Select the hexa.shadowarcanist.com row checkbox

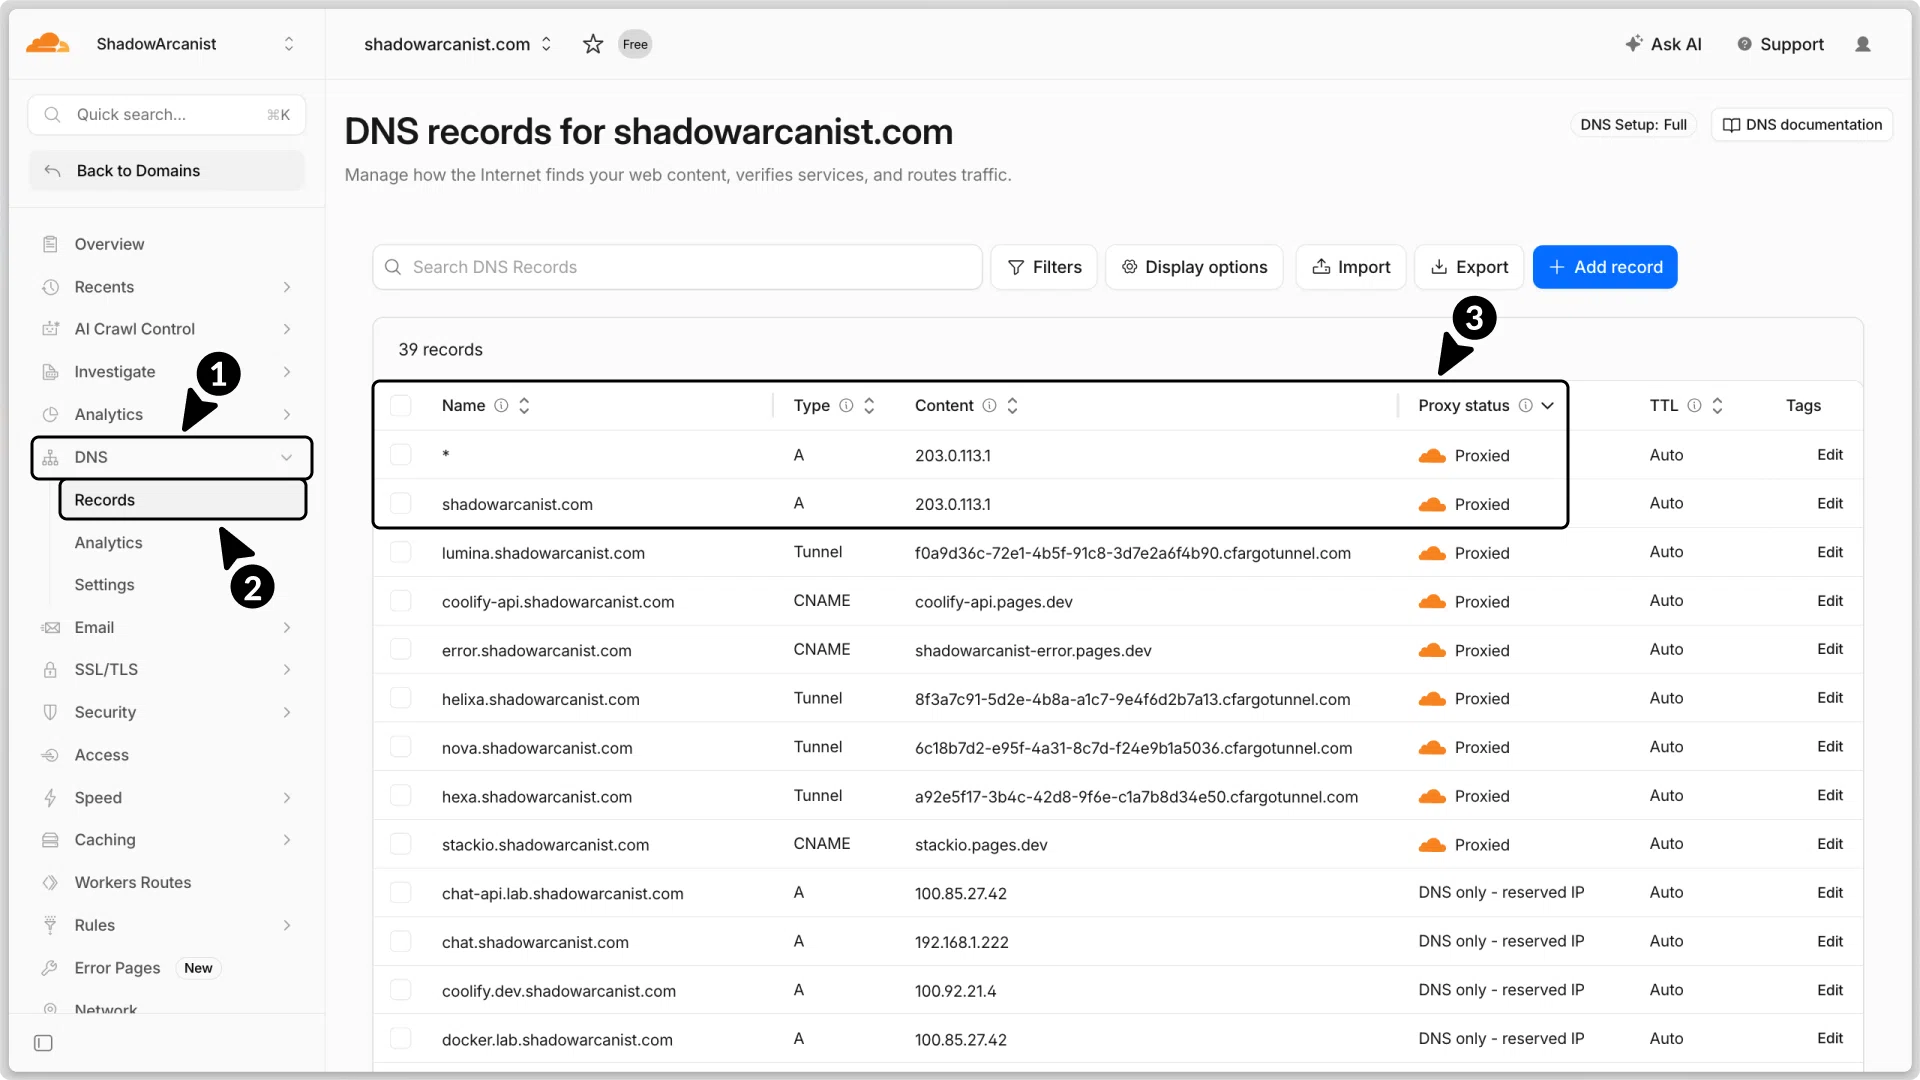point(401,795)
